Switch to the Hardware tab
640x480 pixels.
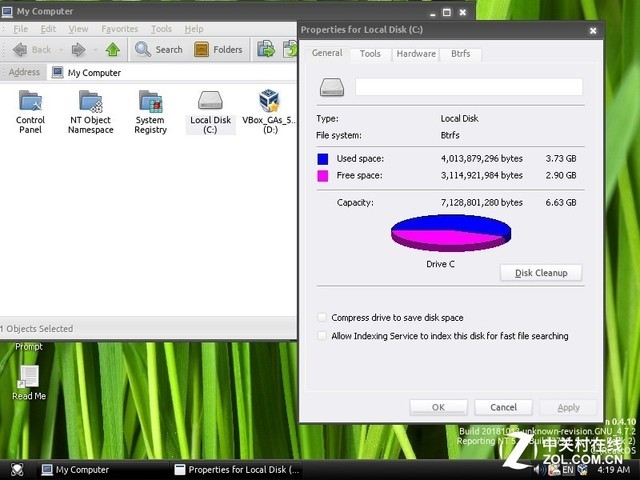[416, 54]
